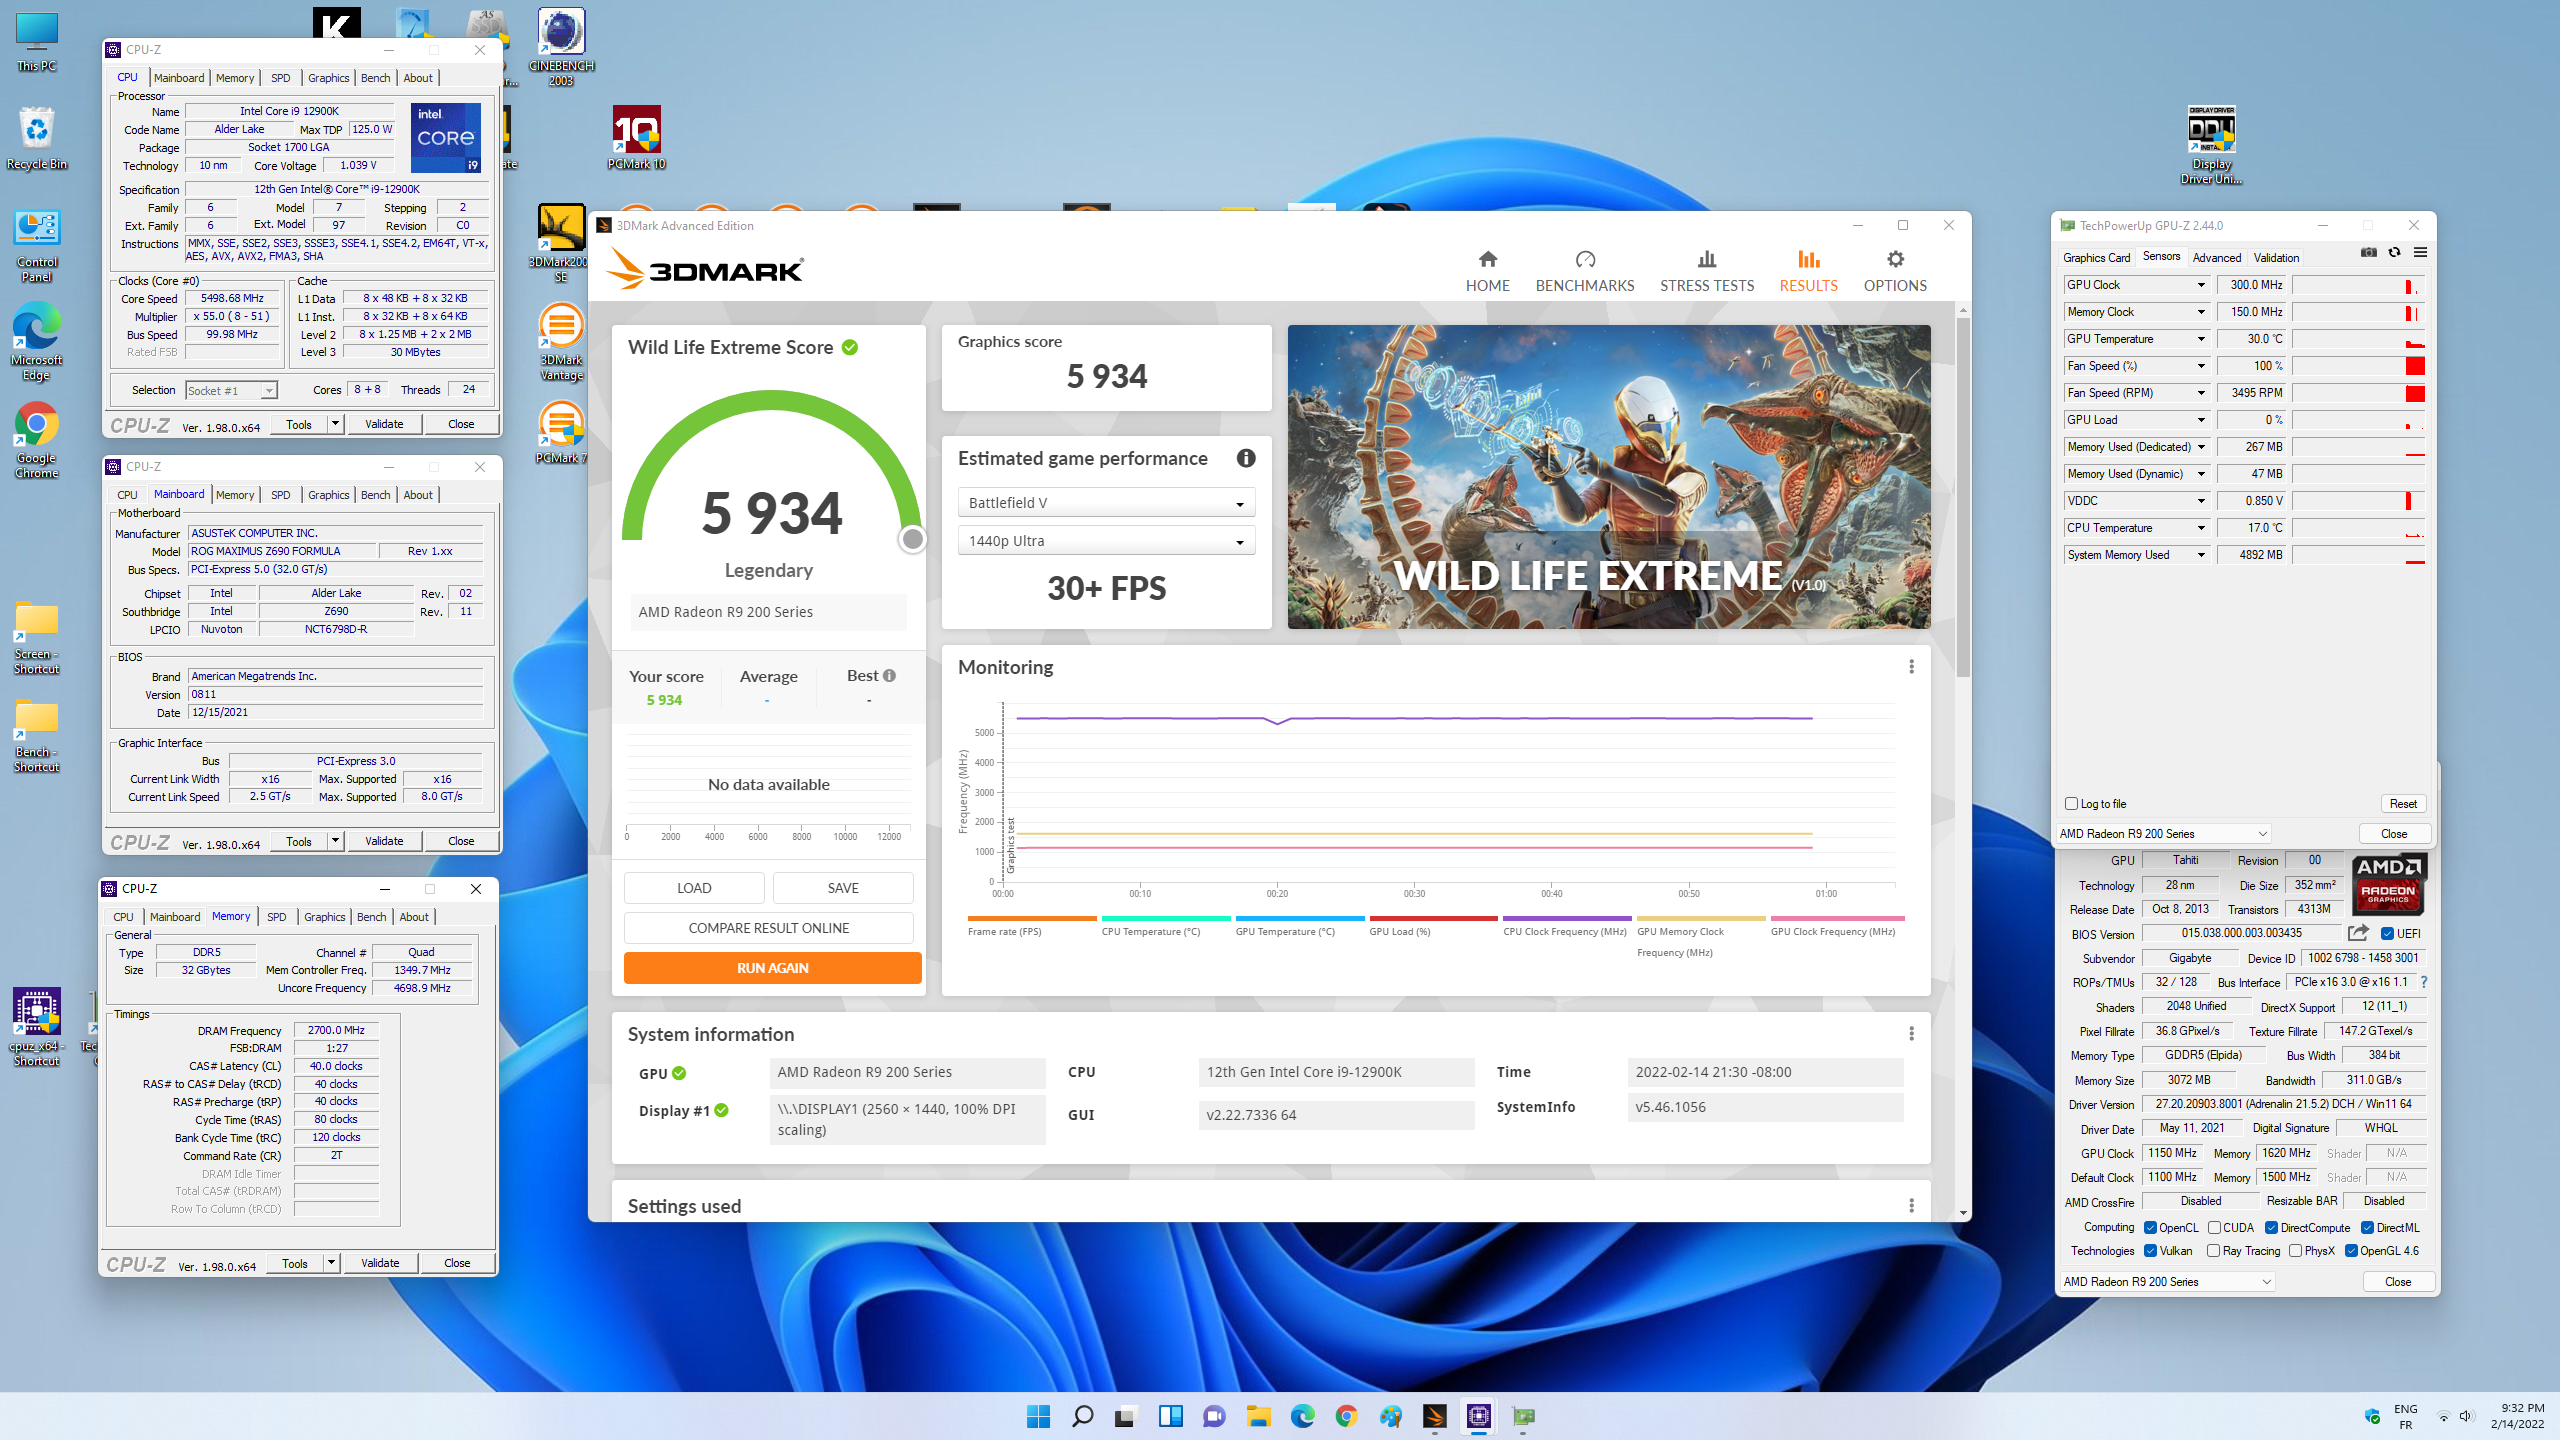Click the orange Frame rate legend bar
This screenshot has width=2560, height=1440.
coord(1032,918)
